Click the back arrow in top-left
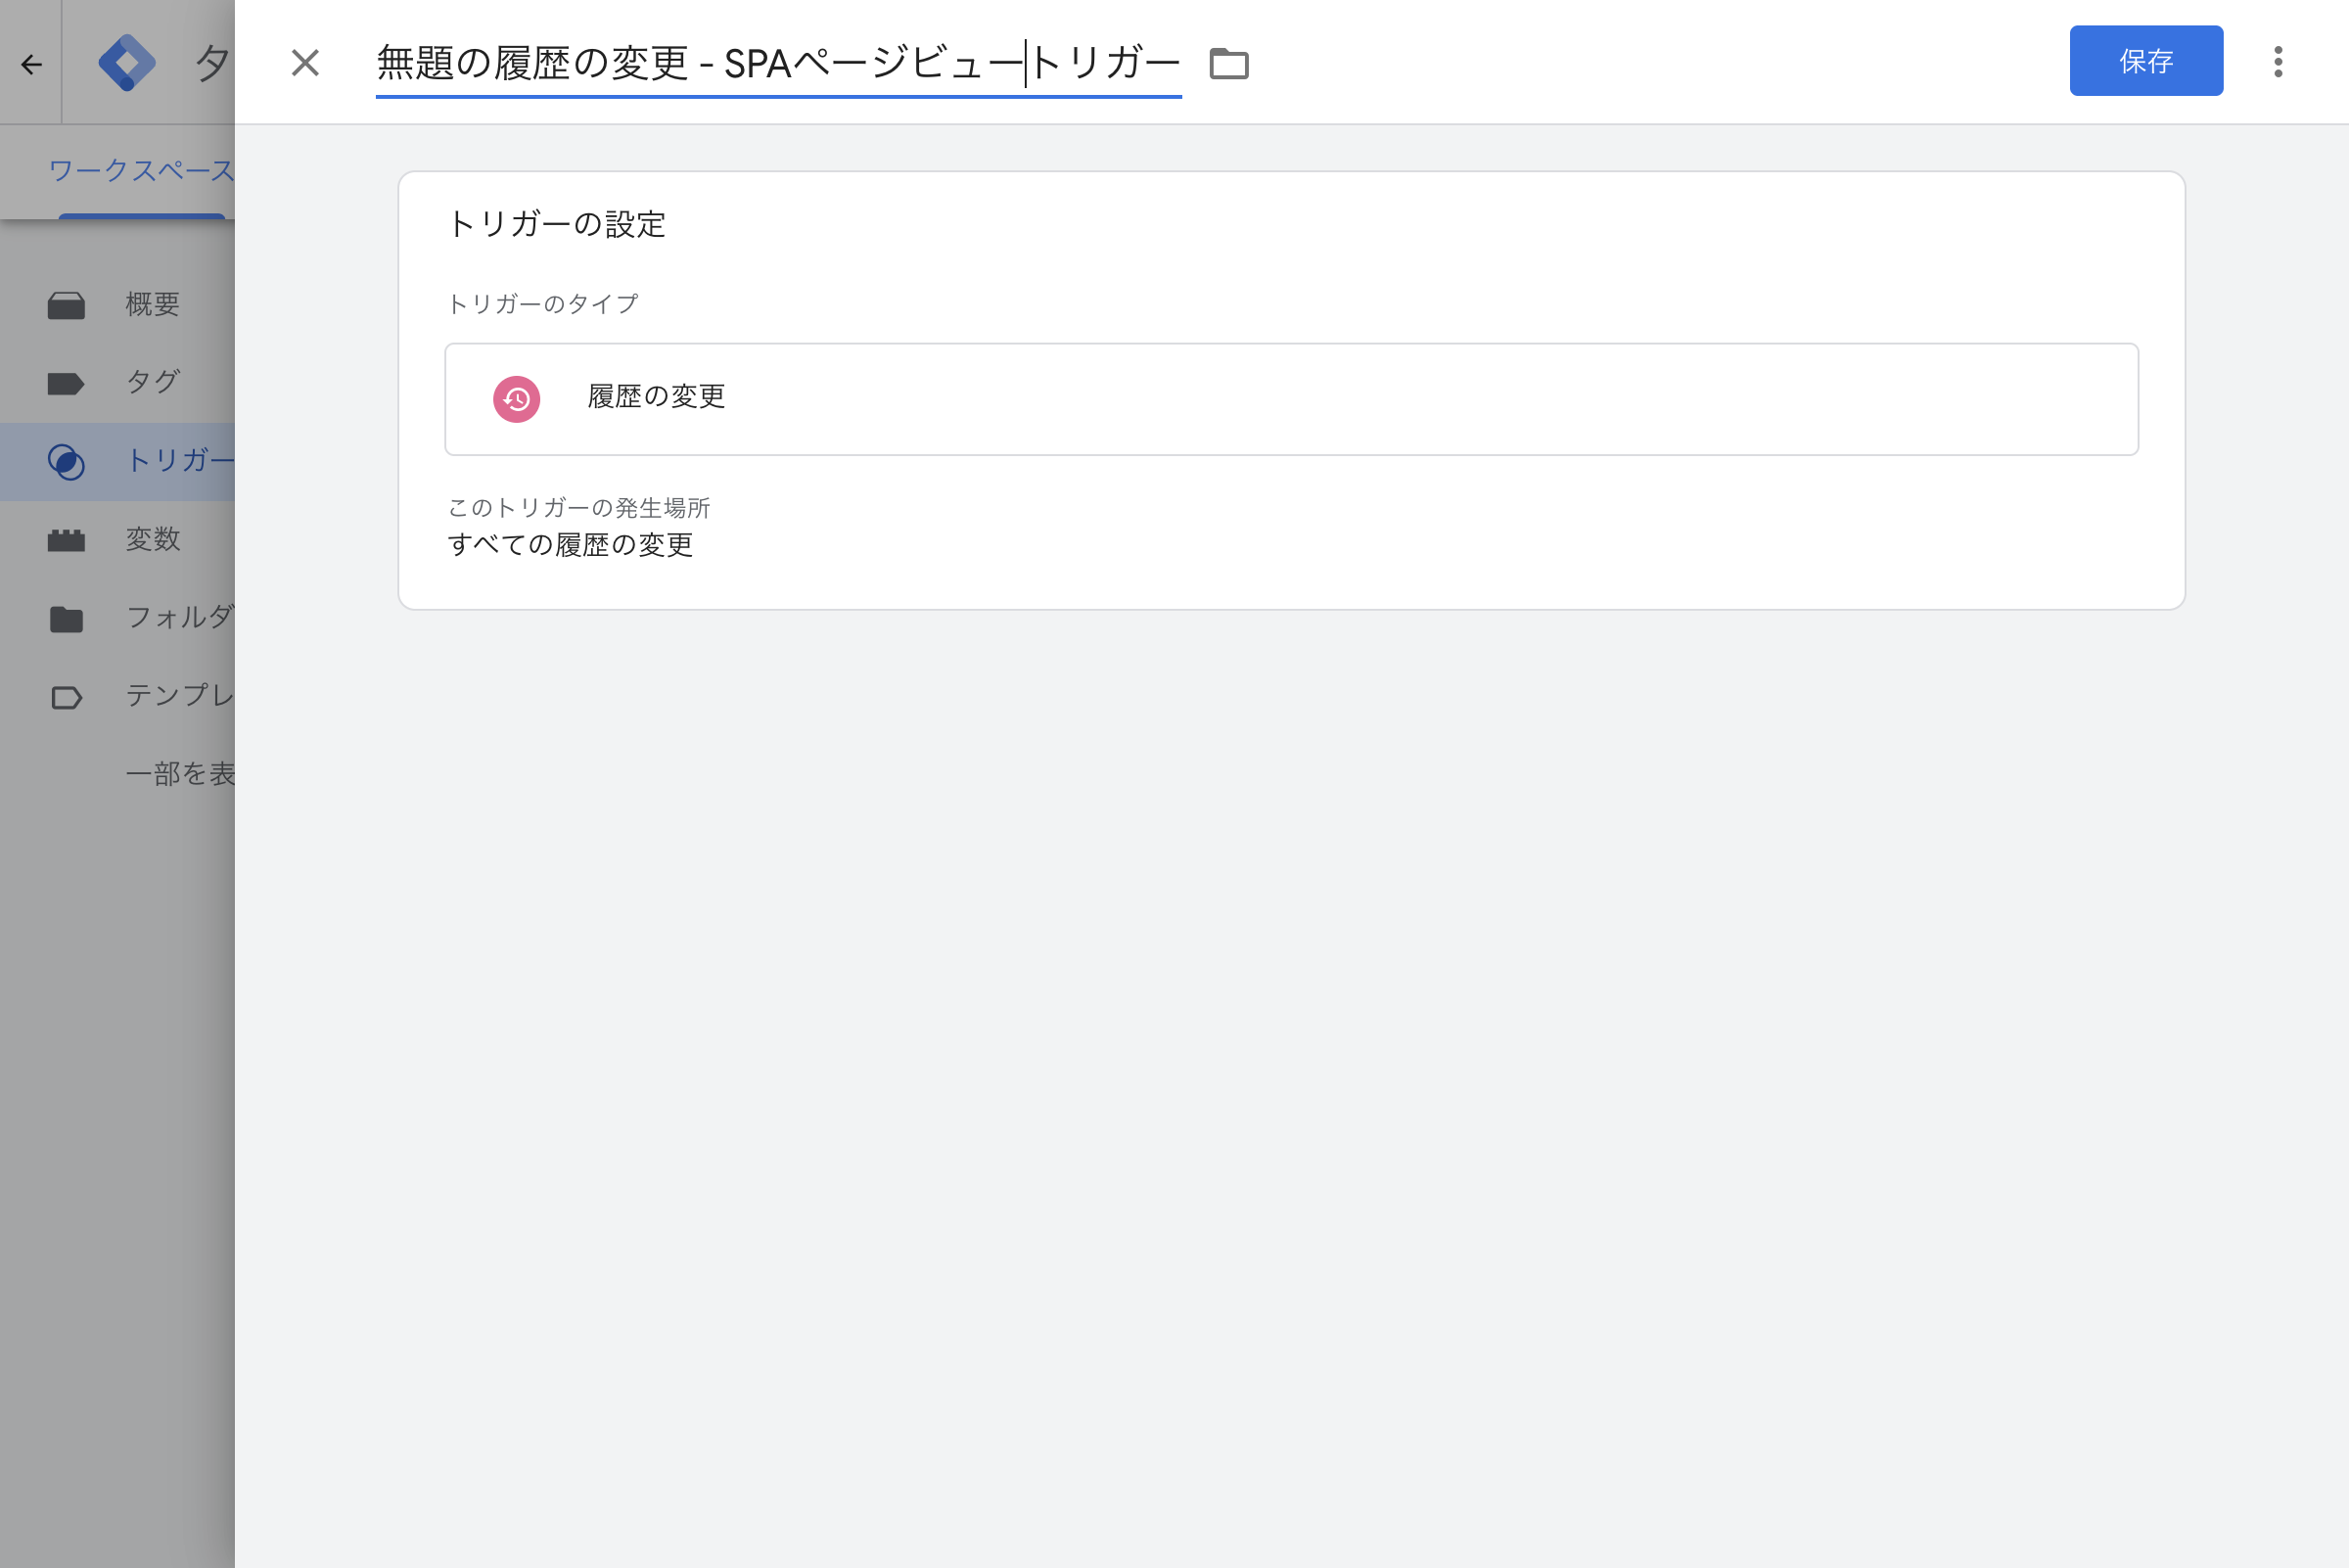The height and width of the screenshot is (1568, 2349). (32, 64)
